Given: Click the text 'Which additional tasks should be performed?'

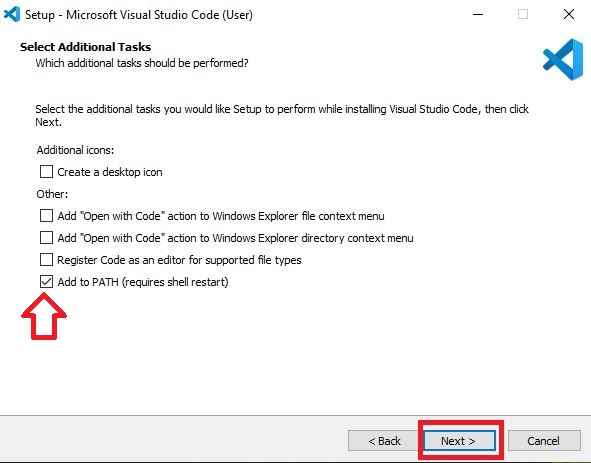Looking at the screenshot, I should tap(142, 63).
